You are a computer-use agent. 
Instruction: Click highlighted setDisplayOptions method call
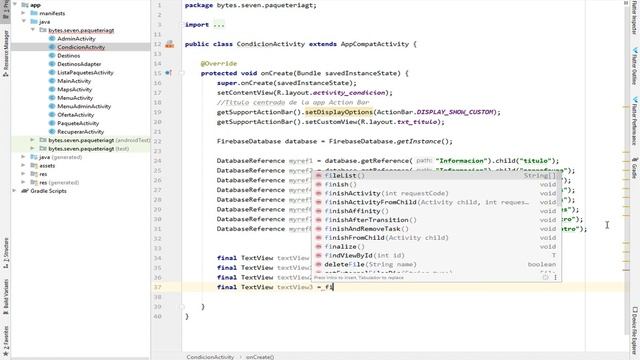pyautogui.click(x=339, y=112)
